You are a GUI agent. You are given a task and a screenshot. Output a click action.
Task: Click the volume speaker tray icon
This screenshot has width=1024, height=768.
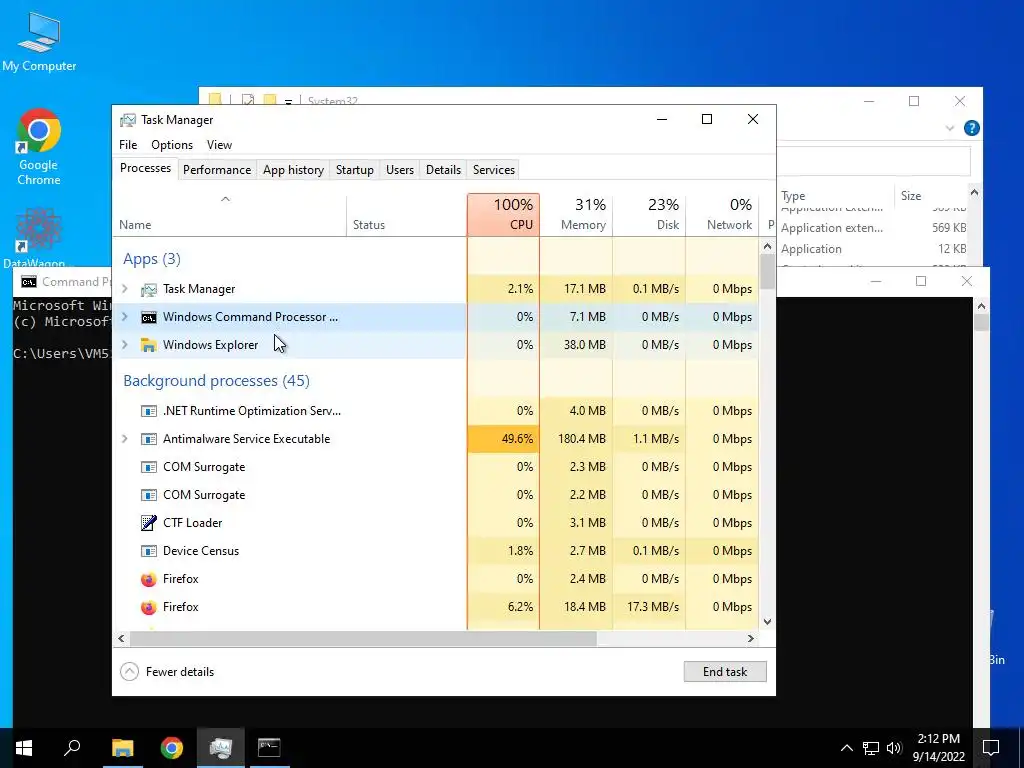(894, 748)
